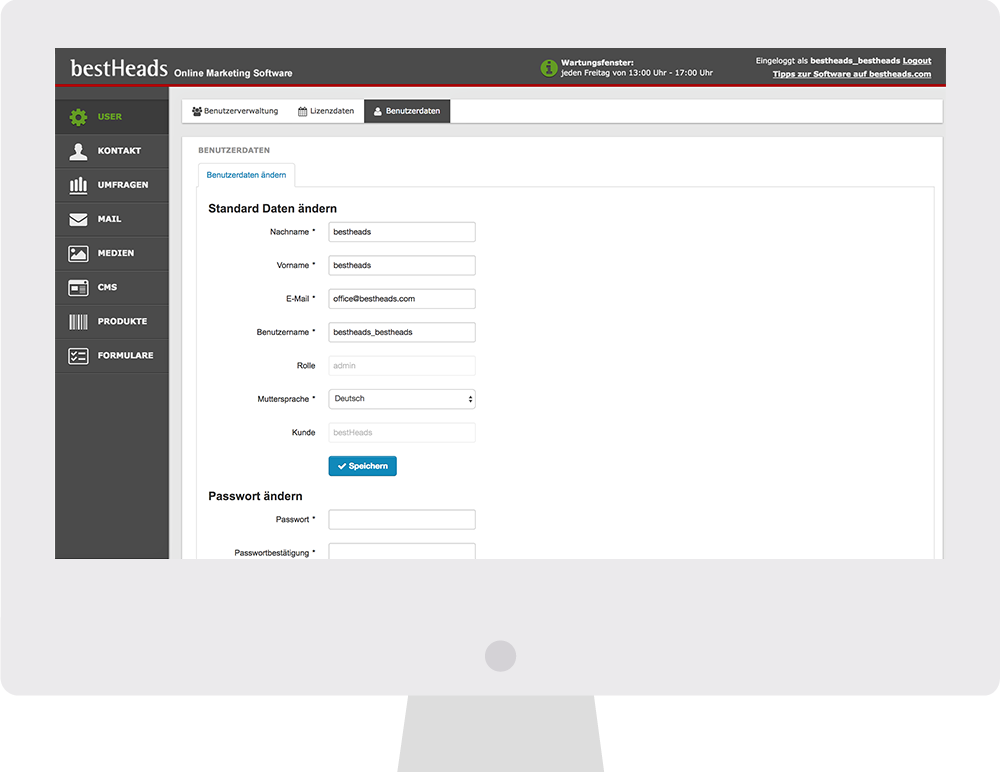Click the users icon beside Benutzerverwaltung
The width and height of the screenshot is (1000, 772).
197,112
